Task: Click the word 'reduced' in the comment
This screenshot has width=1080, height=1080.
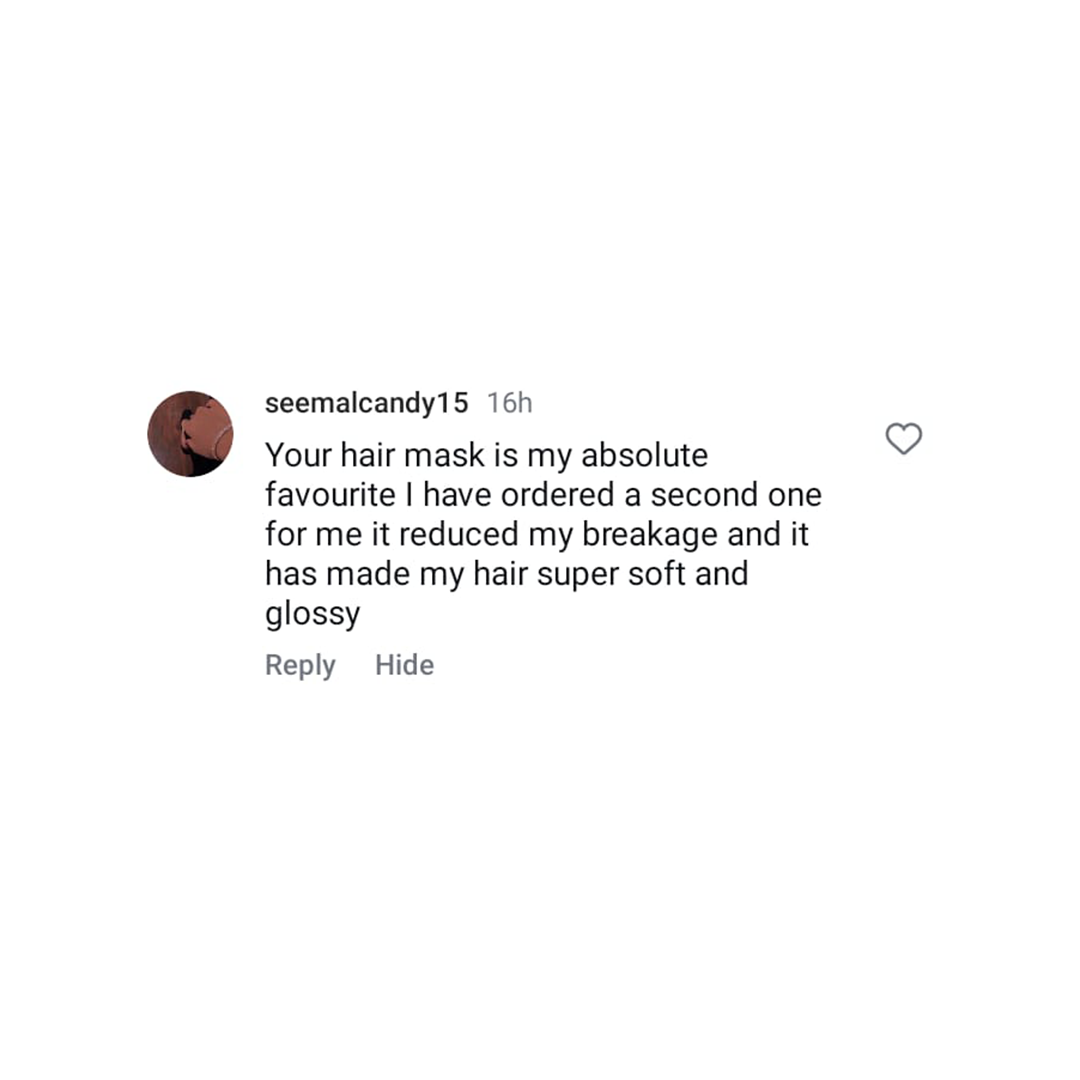Action: coord(459,534)
